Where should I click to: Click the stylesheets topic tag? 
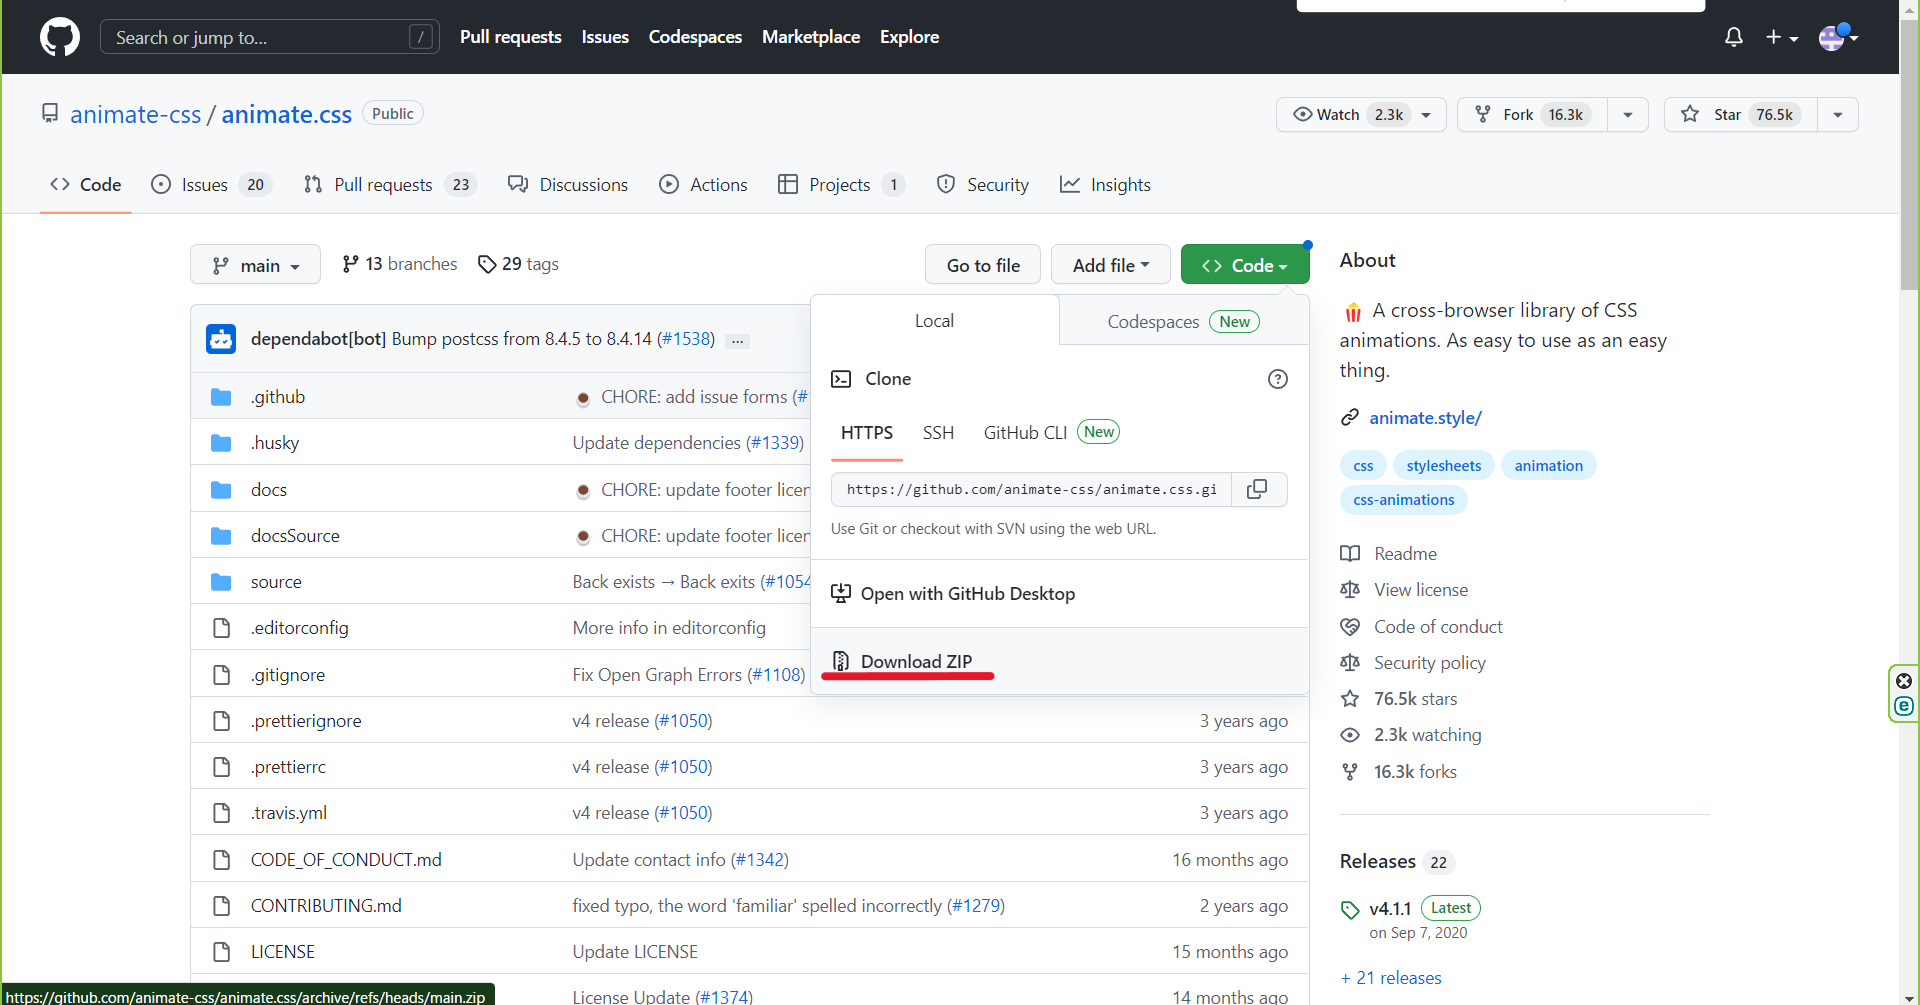tap(1443, 466)
